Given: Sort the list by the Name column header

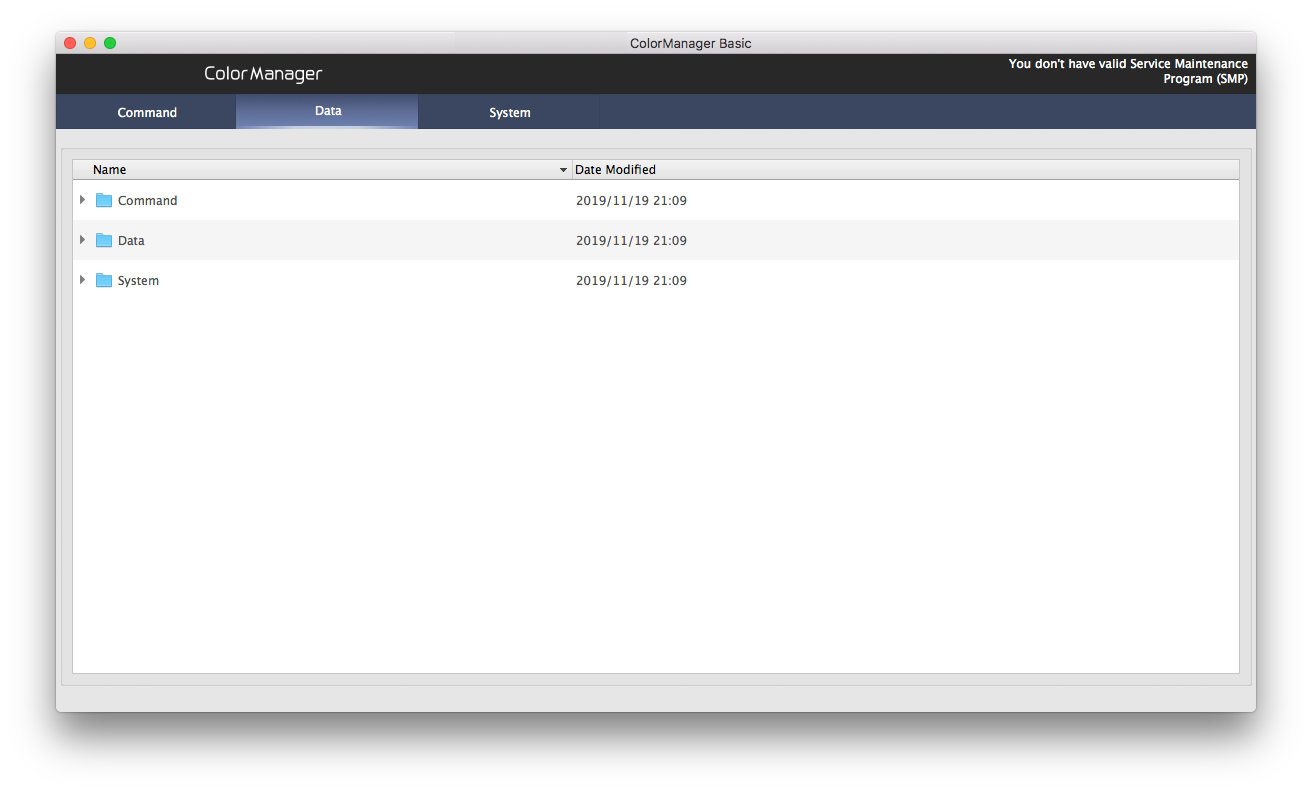Looking at the screenshot, I should tap(110, 170).
